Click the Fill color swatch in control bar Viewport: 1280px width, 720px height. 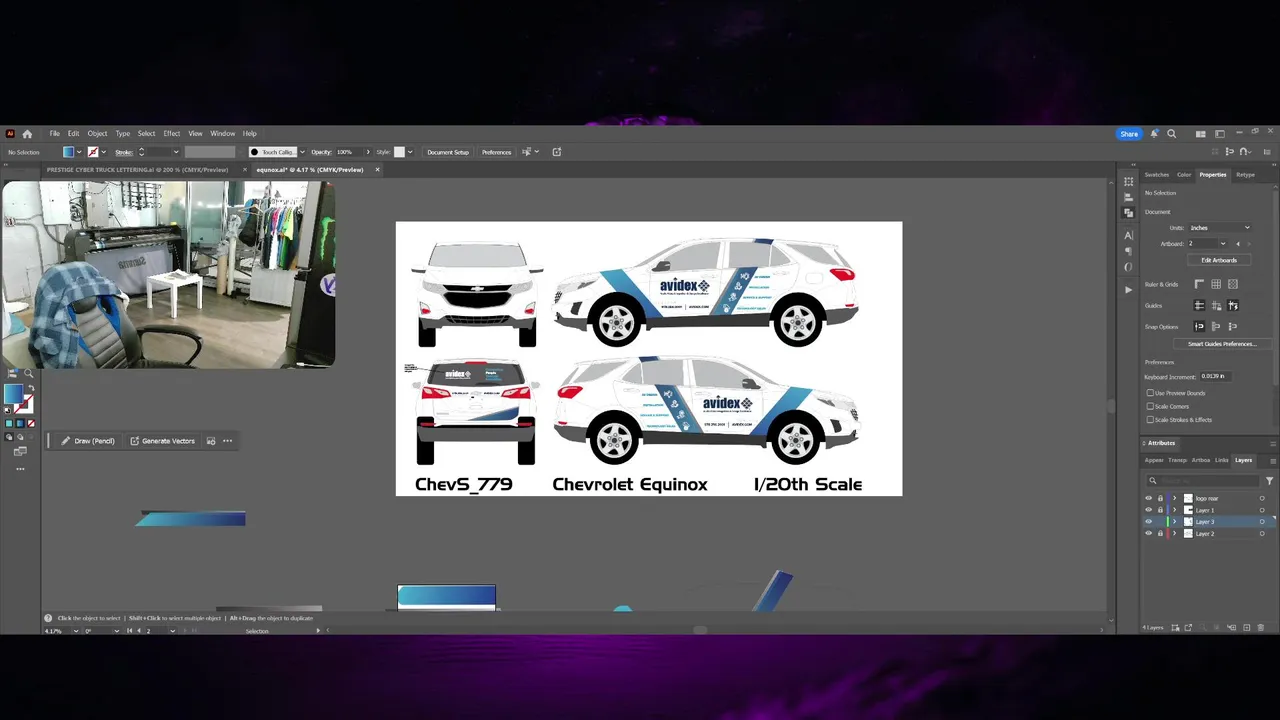point(68,152)
